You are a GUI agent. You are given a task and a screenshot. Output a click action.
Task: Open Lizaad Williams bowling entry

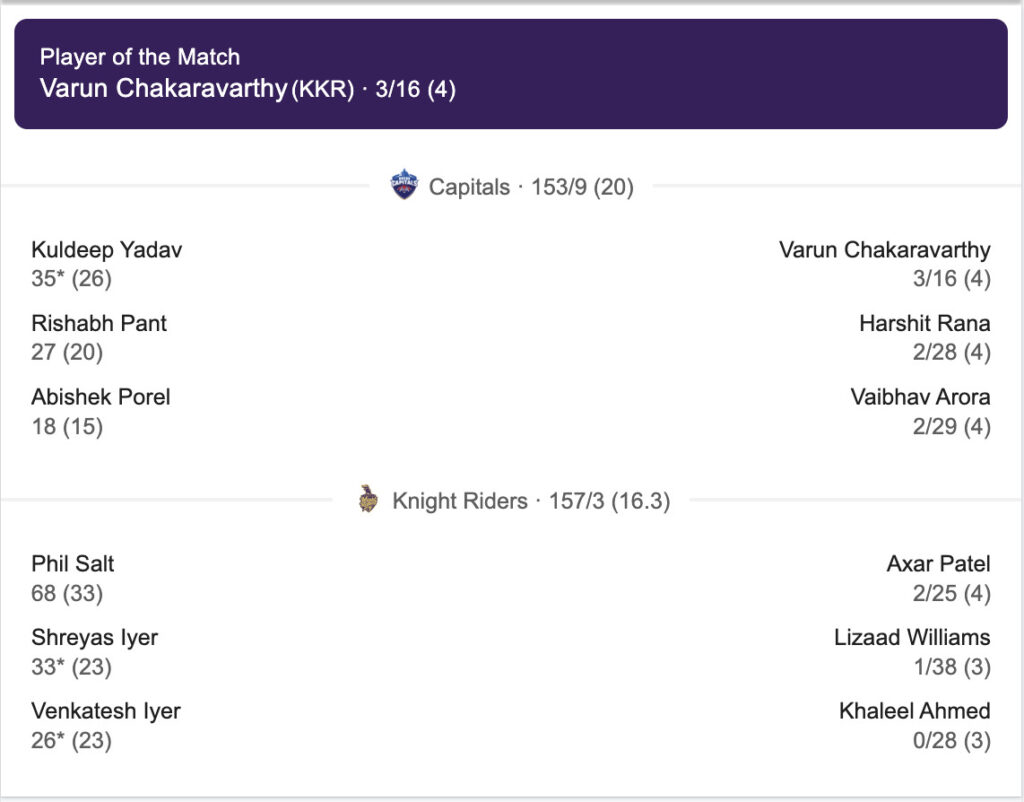(912, 638)
